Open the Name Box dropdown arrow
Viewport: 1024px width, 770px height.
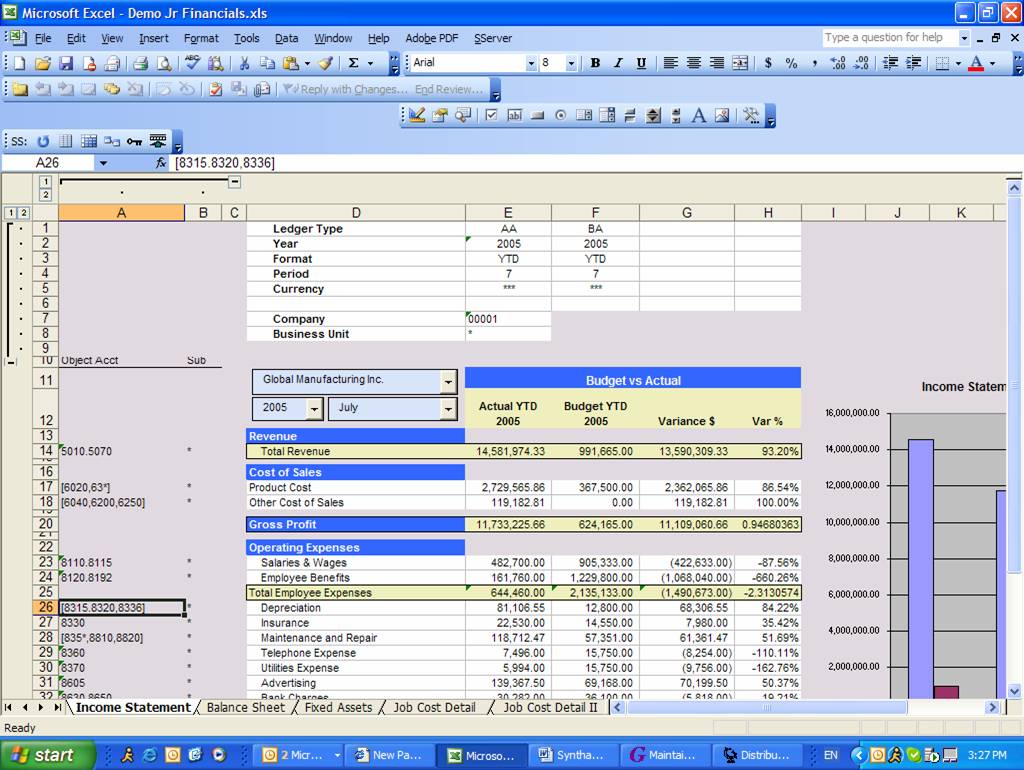103,163
